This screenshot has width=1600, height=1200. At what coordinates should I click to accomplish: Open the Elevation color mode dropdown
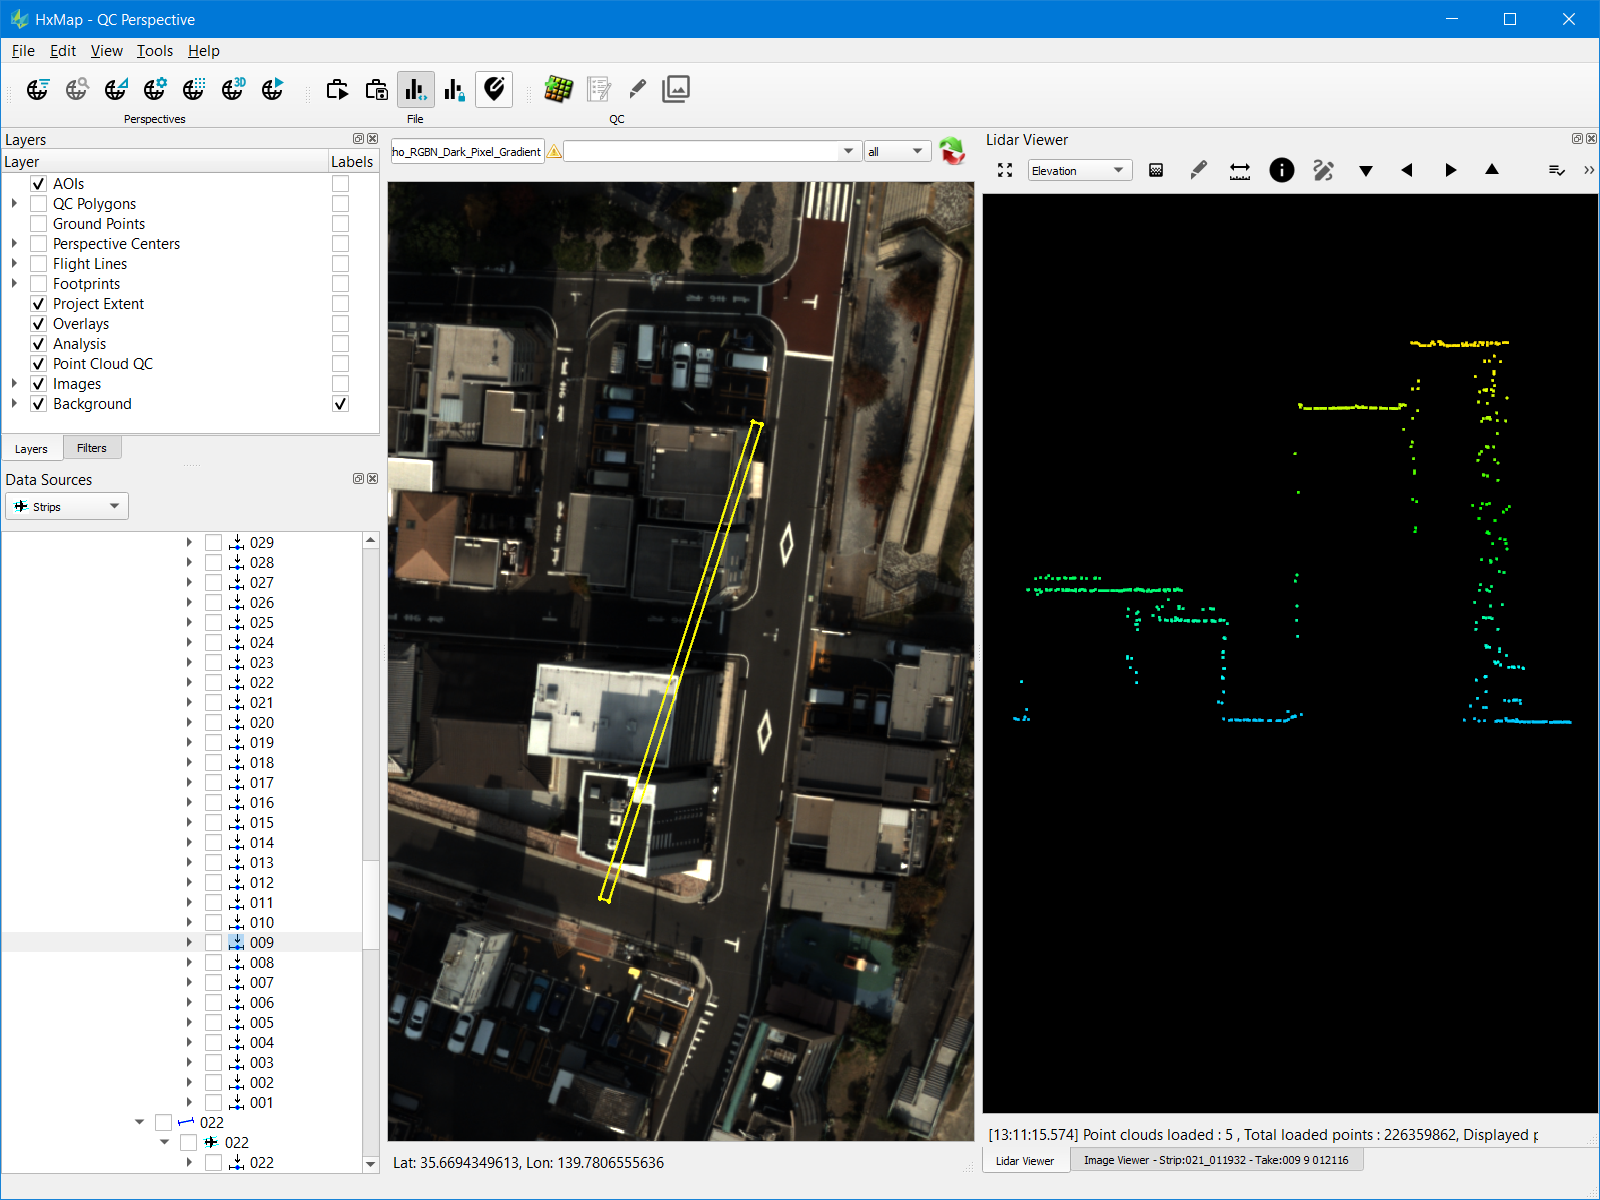point(1080,171)
